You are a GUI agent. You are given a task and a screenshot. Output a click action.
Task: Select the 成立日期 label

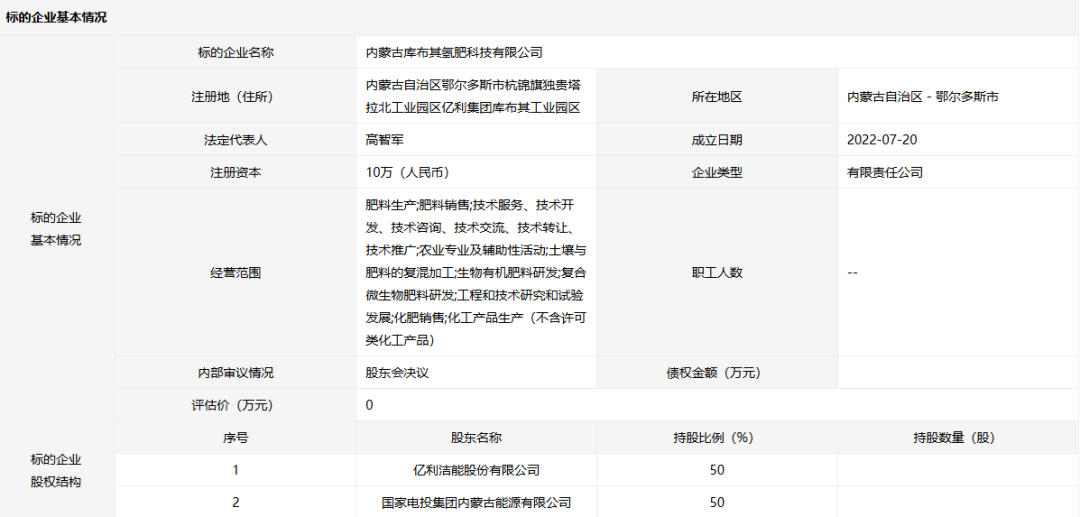pos(717,140)
